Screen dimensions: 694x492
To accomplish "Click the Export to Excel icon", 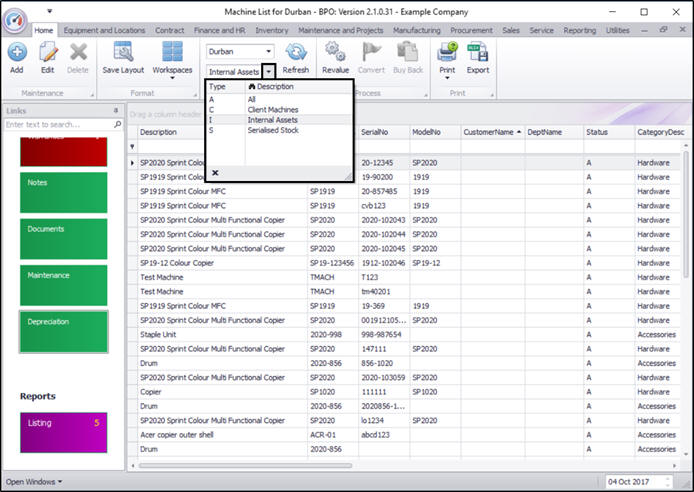I will point(478,53).
